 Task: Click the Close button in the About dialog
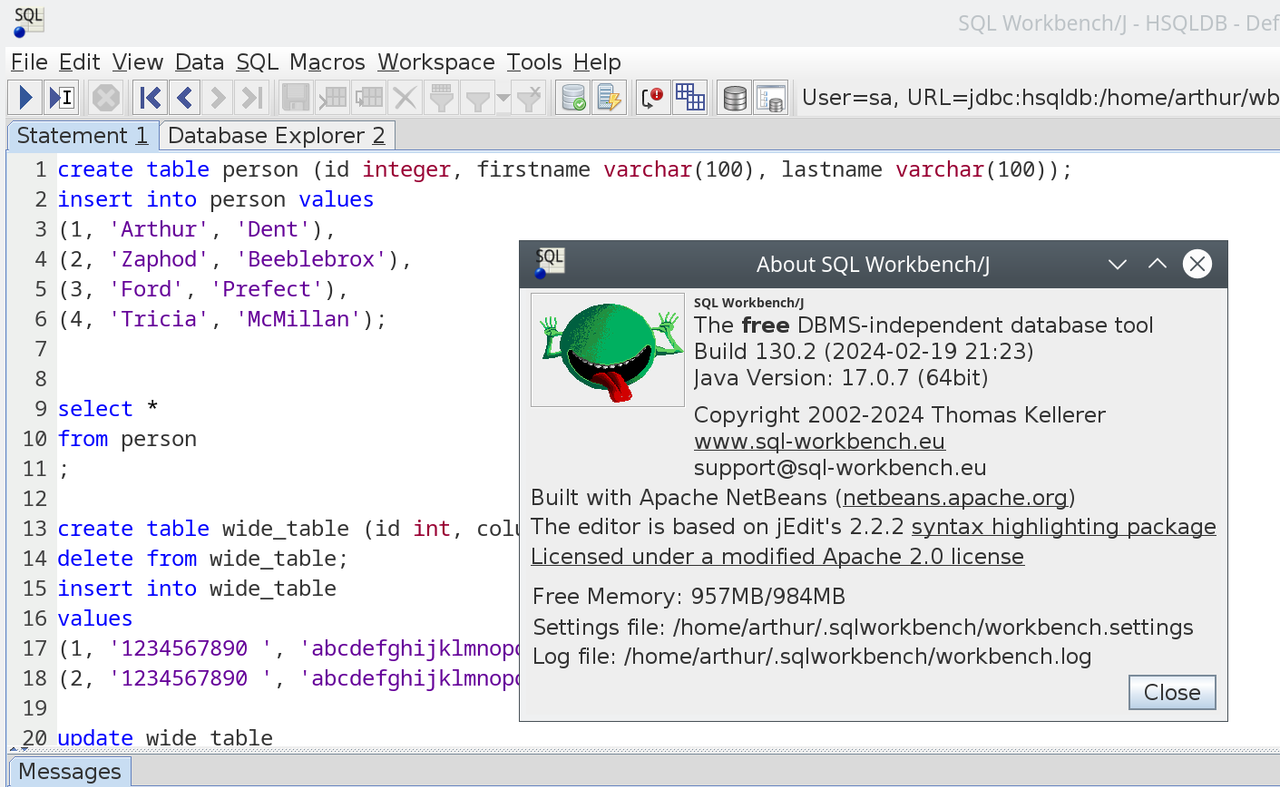coord(1171,692)
